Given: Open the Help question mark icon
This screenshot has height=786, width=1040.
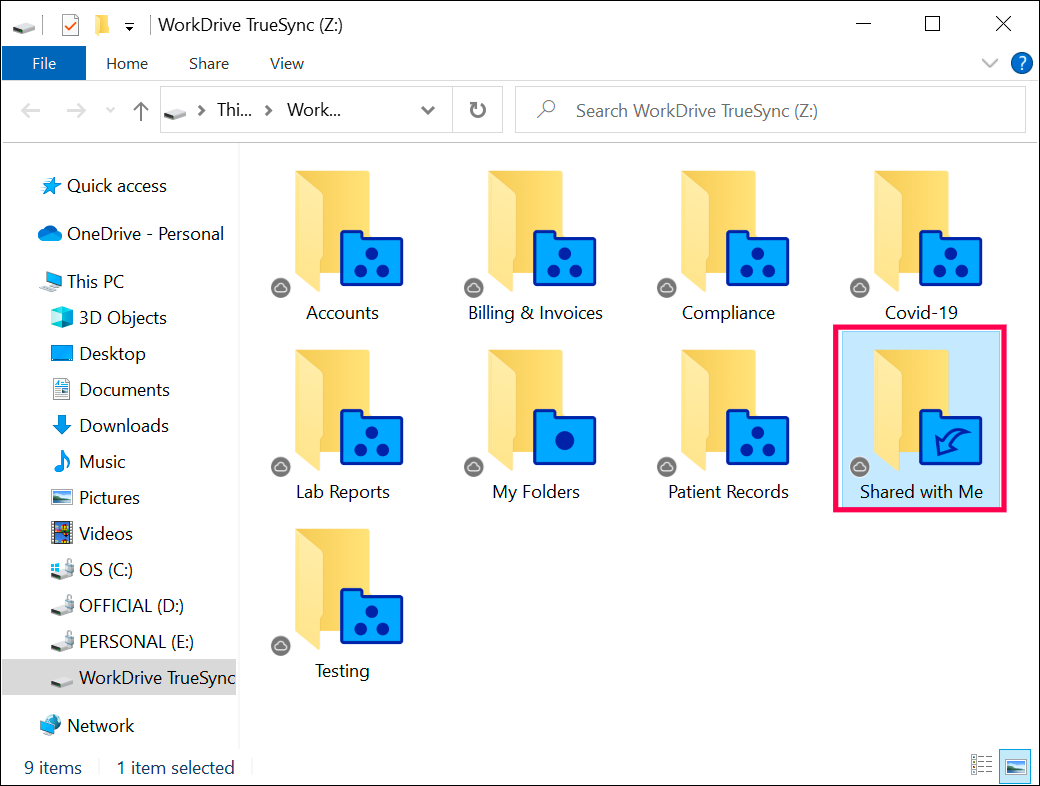Looking at the screenshot, I should [x=1021, y=64].
